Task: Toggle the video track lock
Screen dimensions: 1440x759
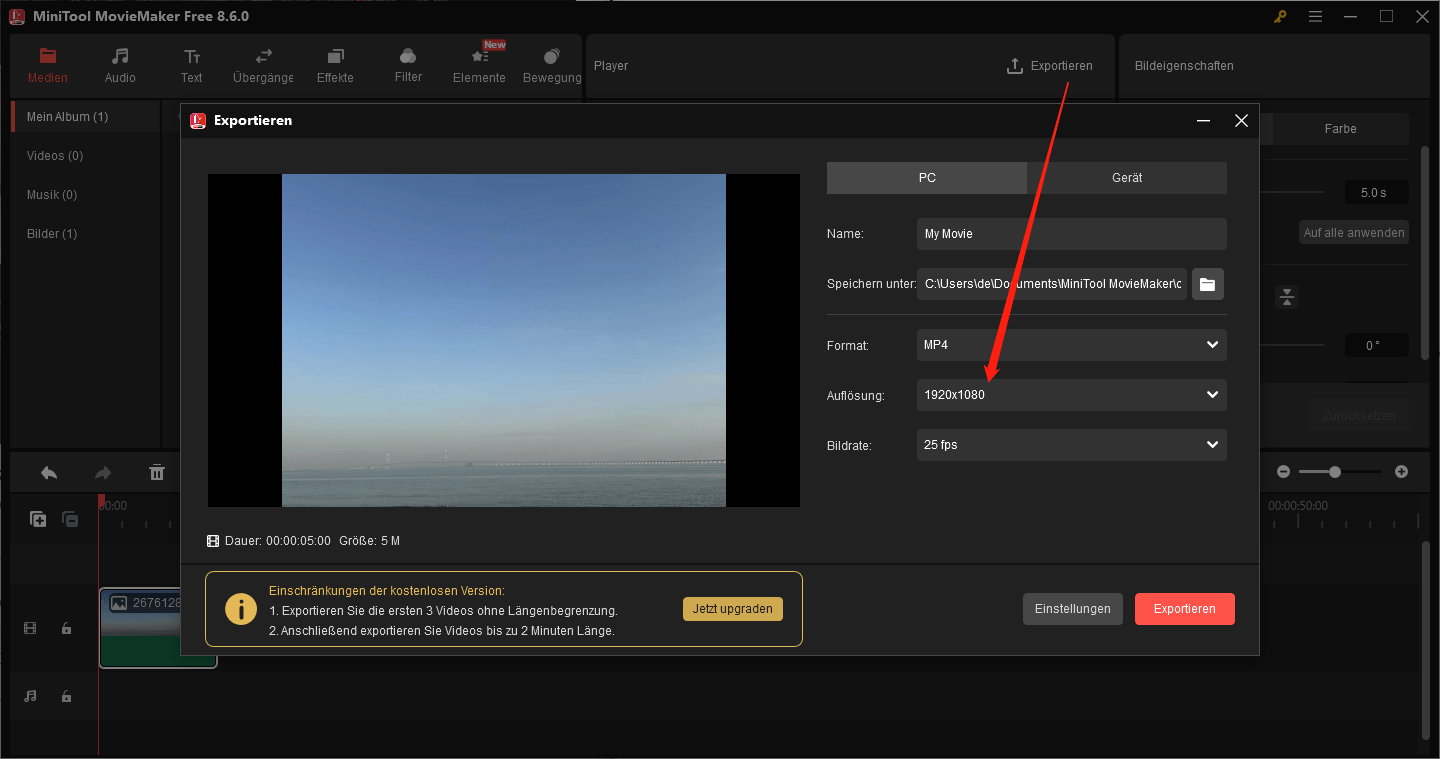Action: (66, 628)
